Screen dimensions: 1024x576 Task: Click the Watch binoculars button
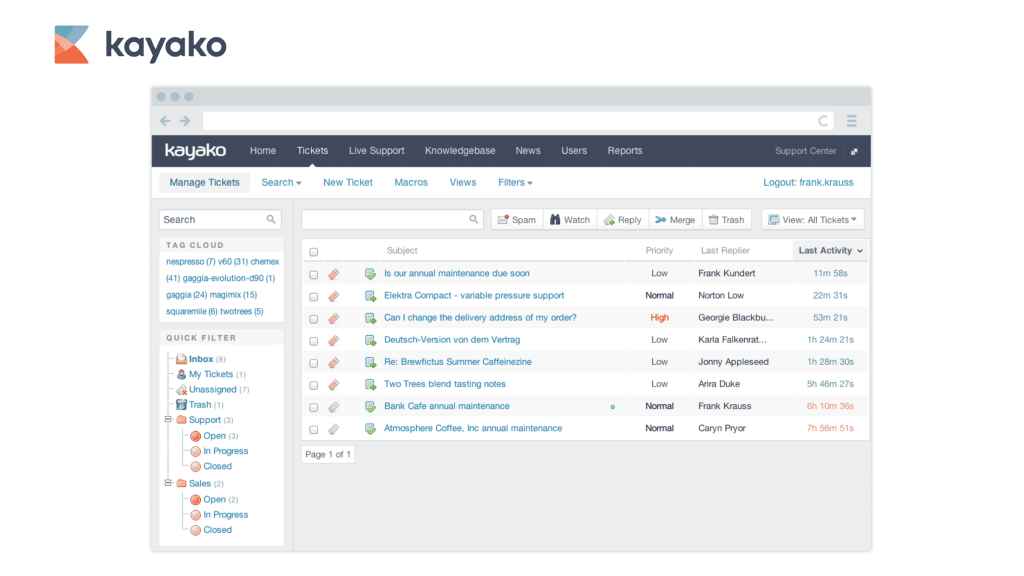point(568,220)
